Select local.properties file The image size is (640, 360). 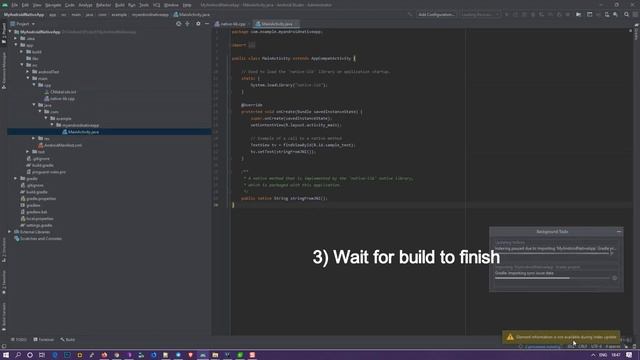[x=37, y=218]
